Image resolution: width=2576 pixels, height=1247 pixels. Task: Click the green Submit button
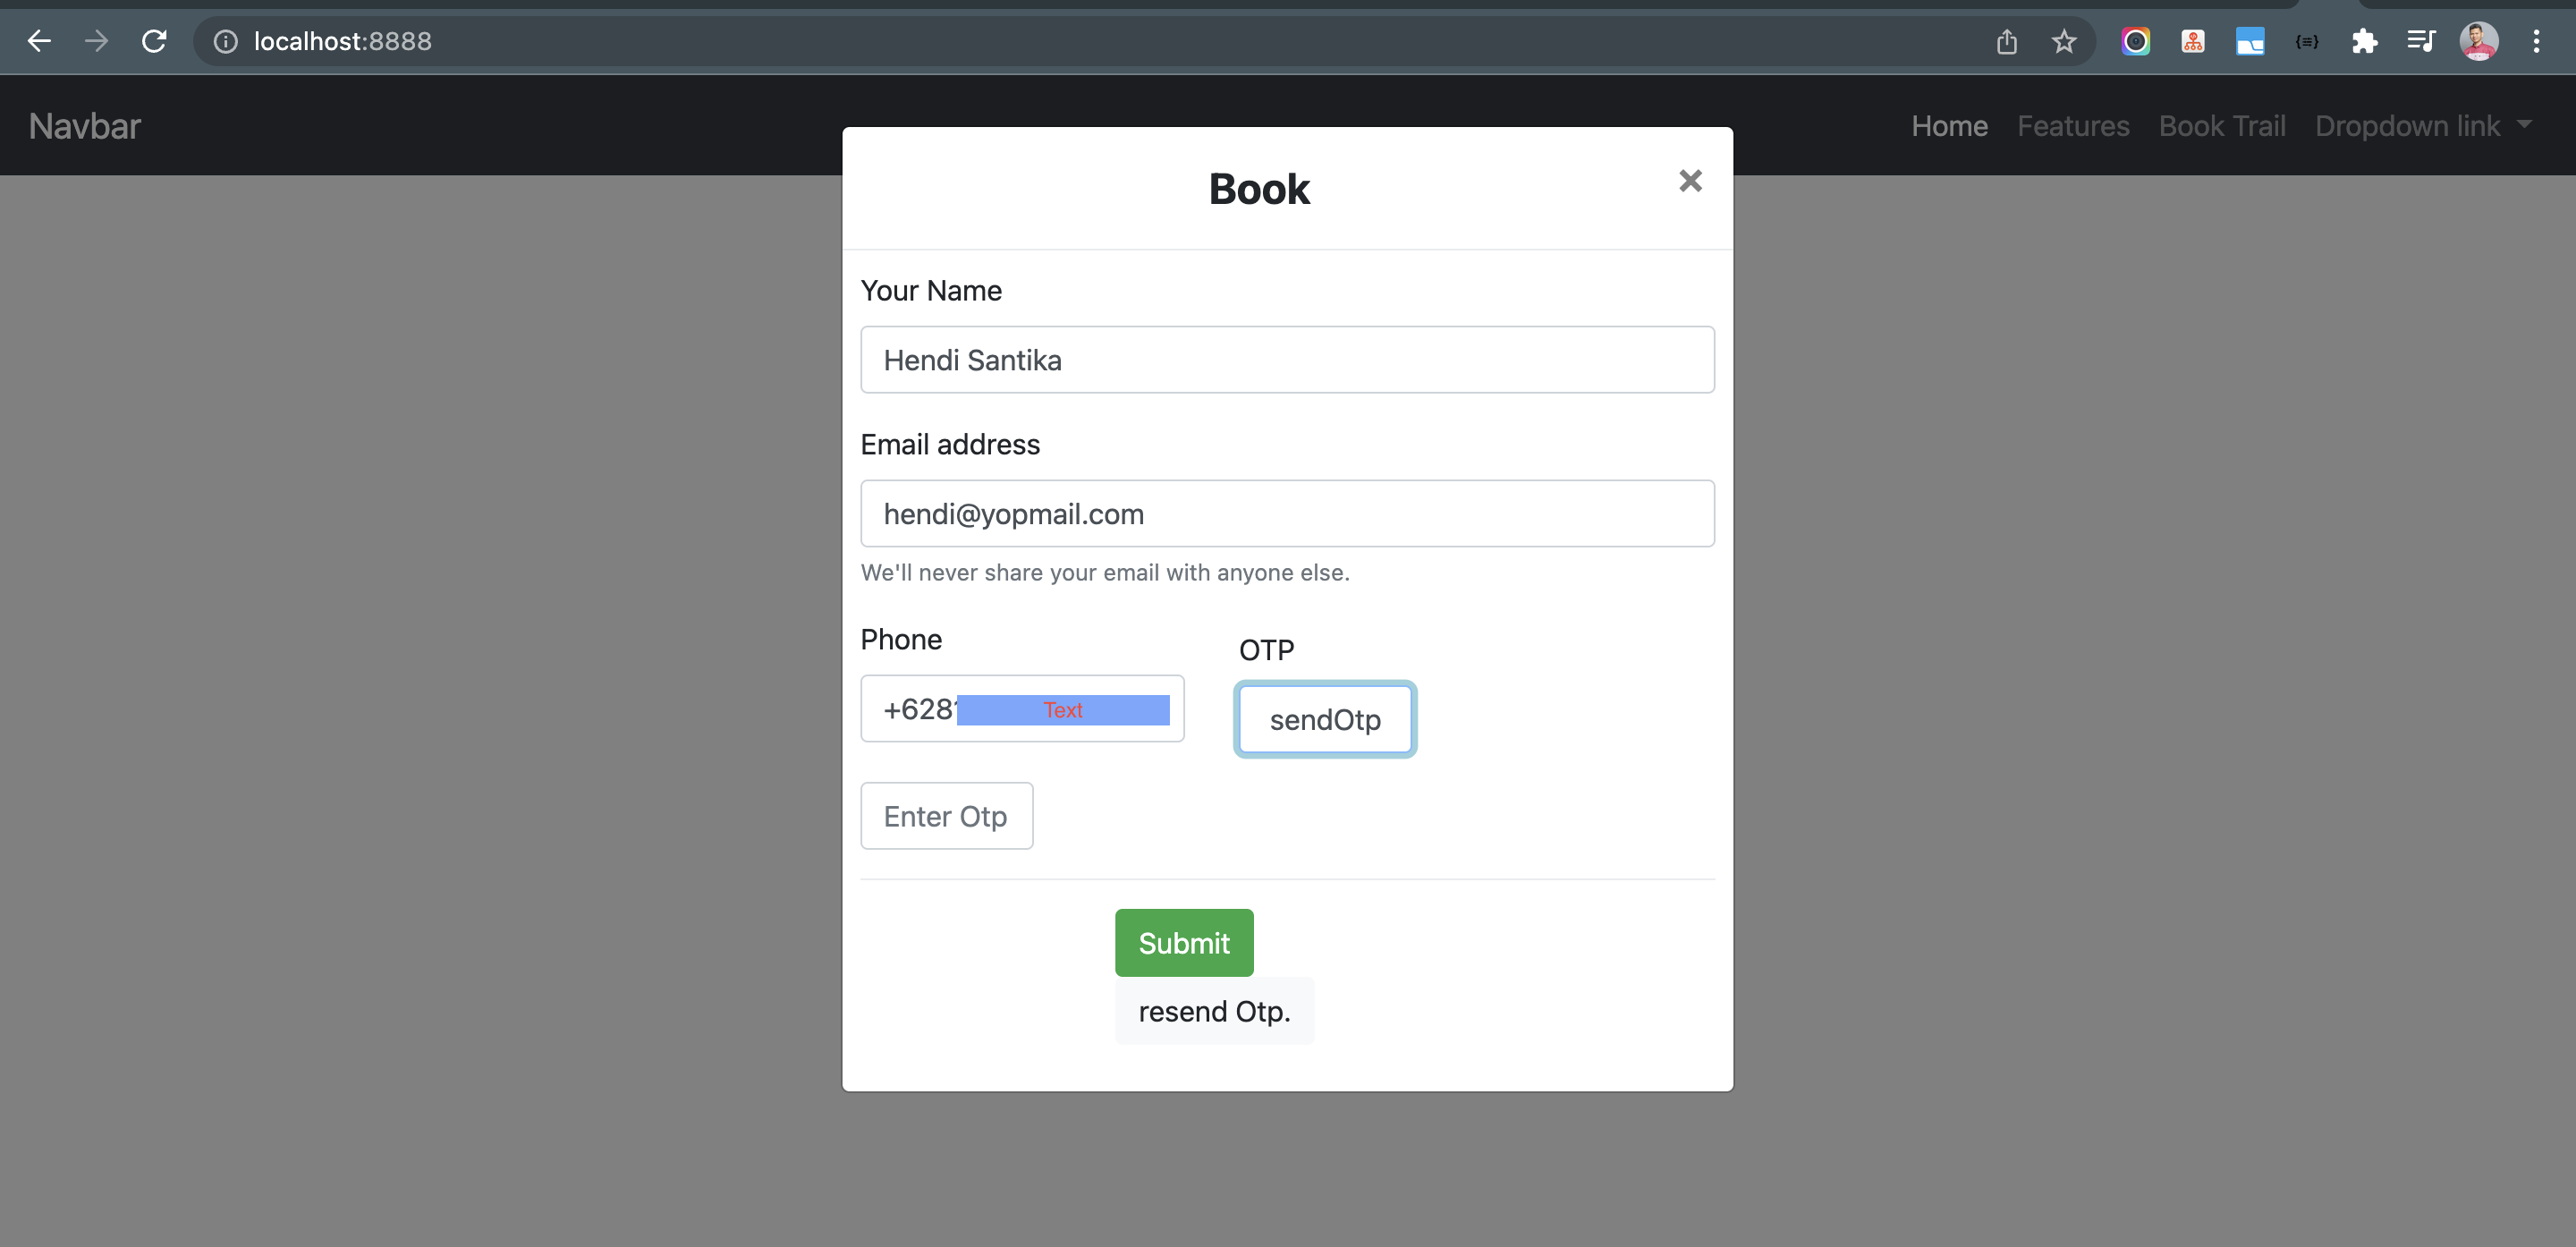(1184, 943)
